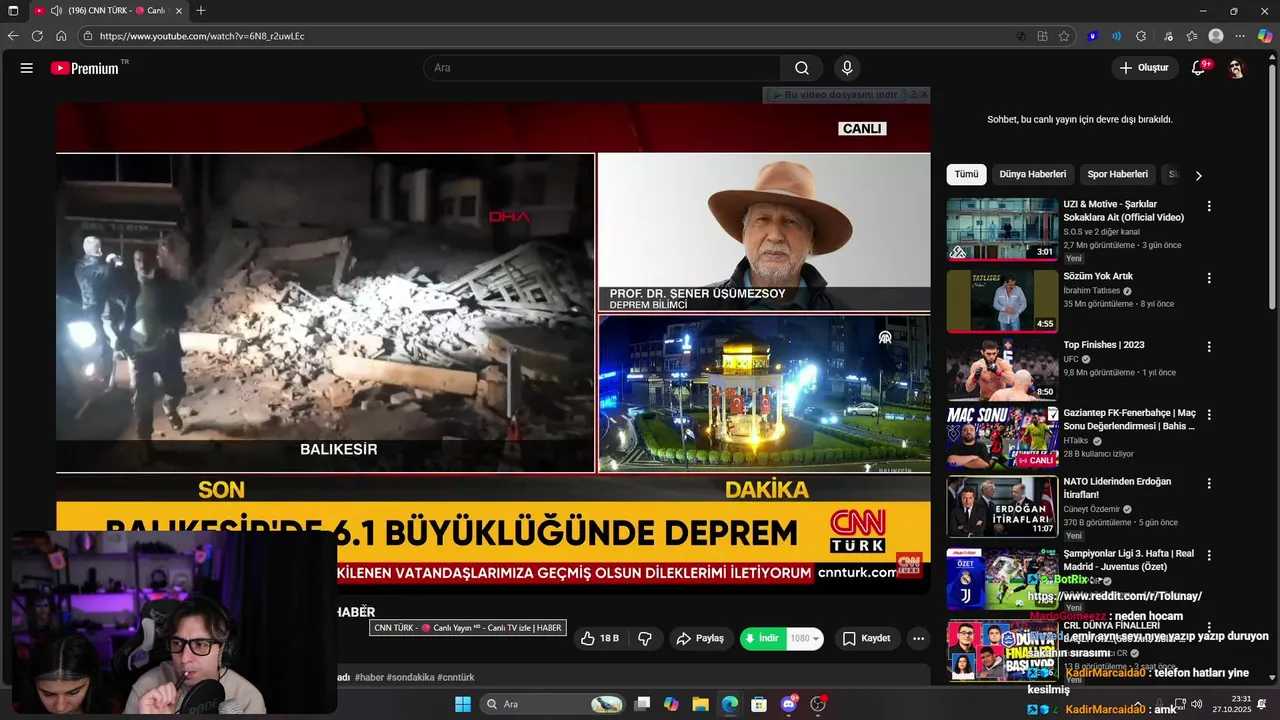Image resolution: width=1280 pixels, height=720 pixels.
Task: Add page to favorites star icon
Action: click(x=1064, y=36)
